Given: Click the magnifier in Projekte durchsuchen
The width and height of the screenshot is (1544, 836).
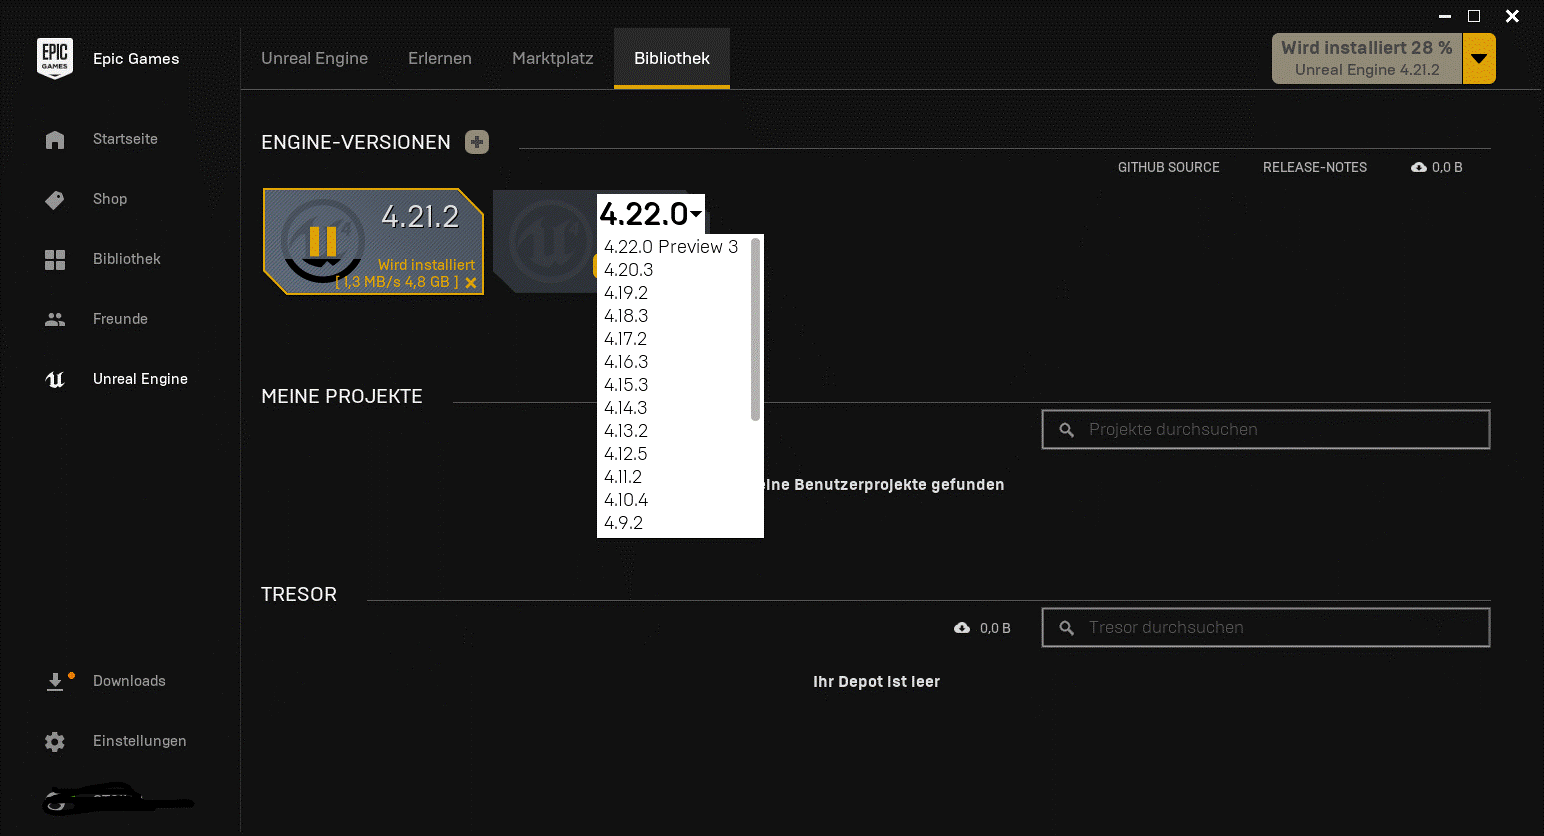Looking at the screenshot, I should pyautogui.click(x=1067, y=430).
